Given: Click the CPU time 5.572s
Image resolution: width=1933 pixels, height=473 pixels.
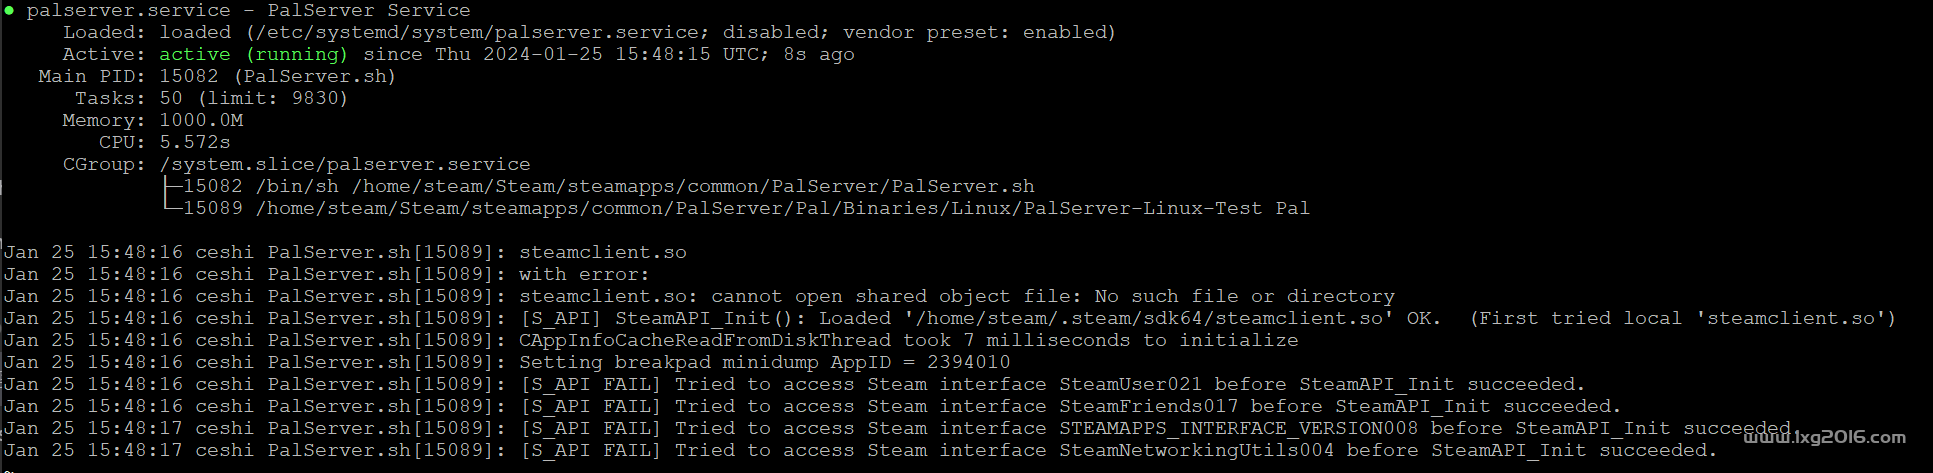Looking at the screenshot, I should point(195,143).
